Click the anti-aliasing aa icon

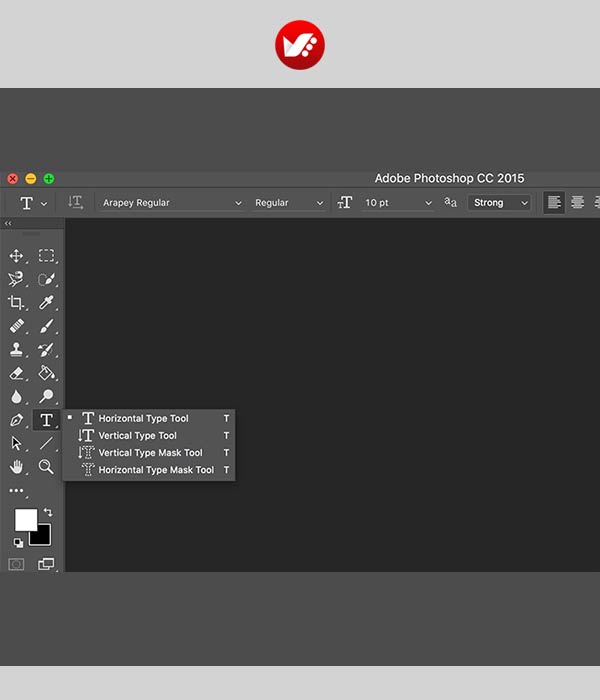[x=450, y=202]
